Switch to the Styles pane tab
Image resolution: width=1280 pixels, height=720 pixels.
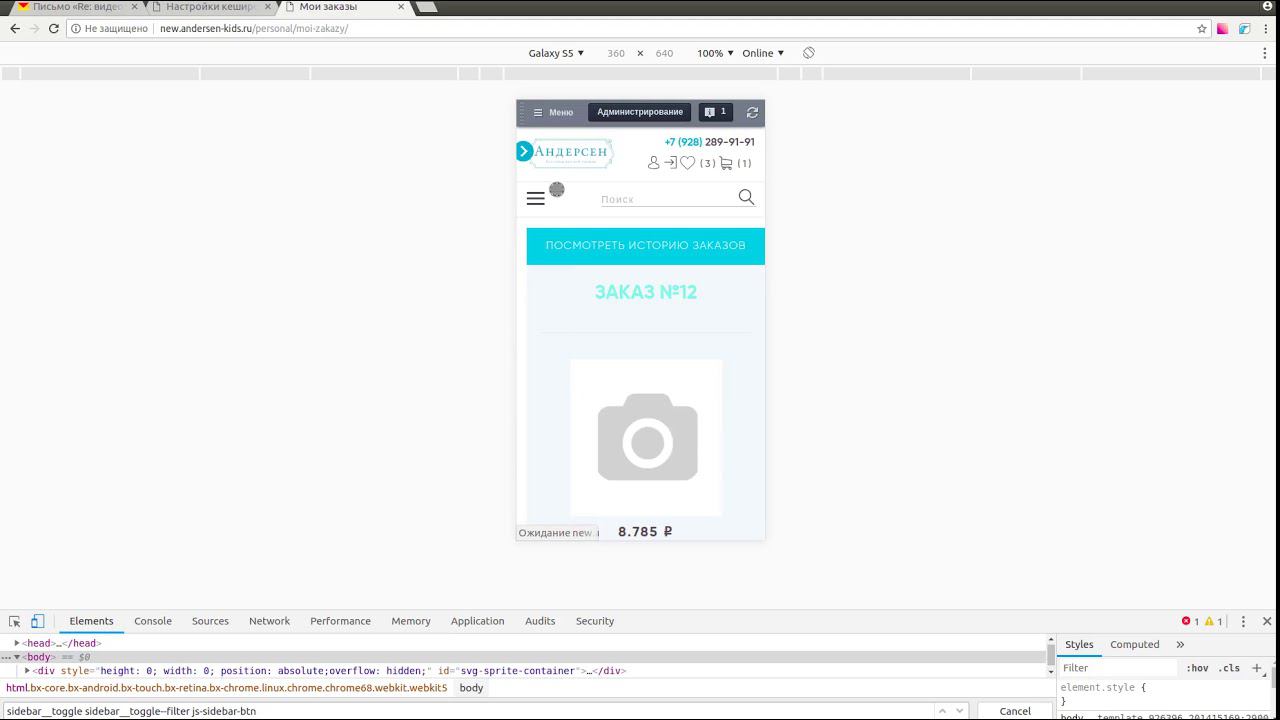1079,645
